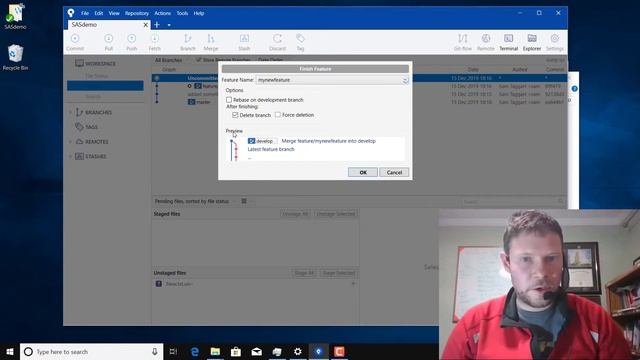Open the Actions menu
This screenshot has width=640, height=360.
click(162, 13)
